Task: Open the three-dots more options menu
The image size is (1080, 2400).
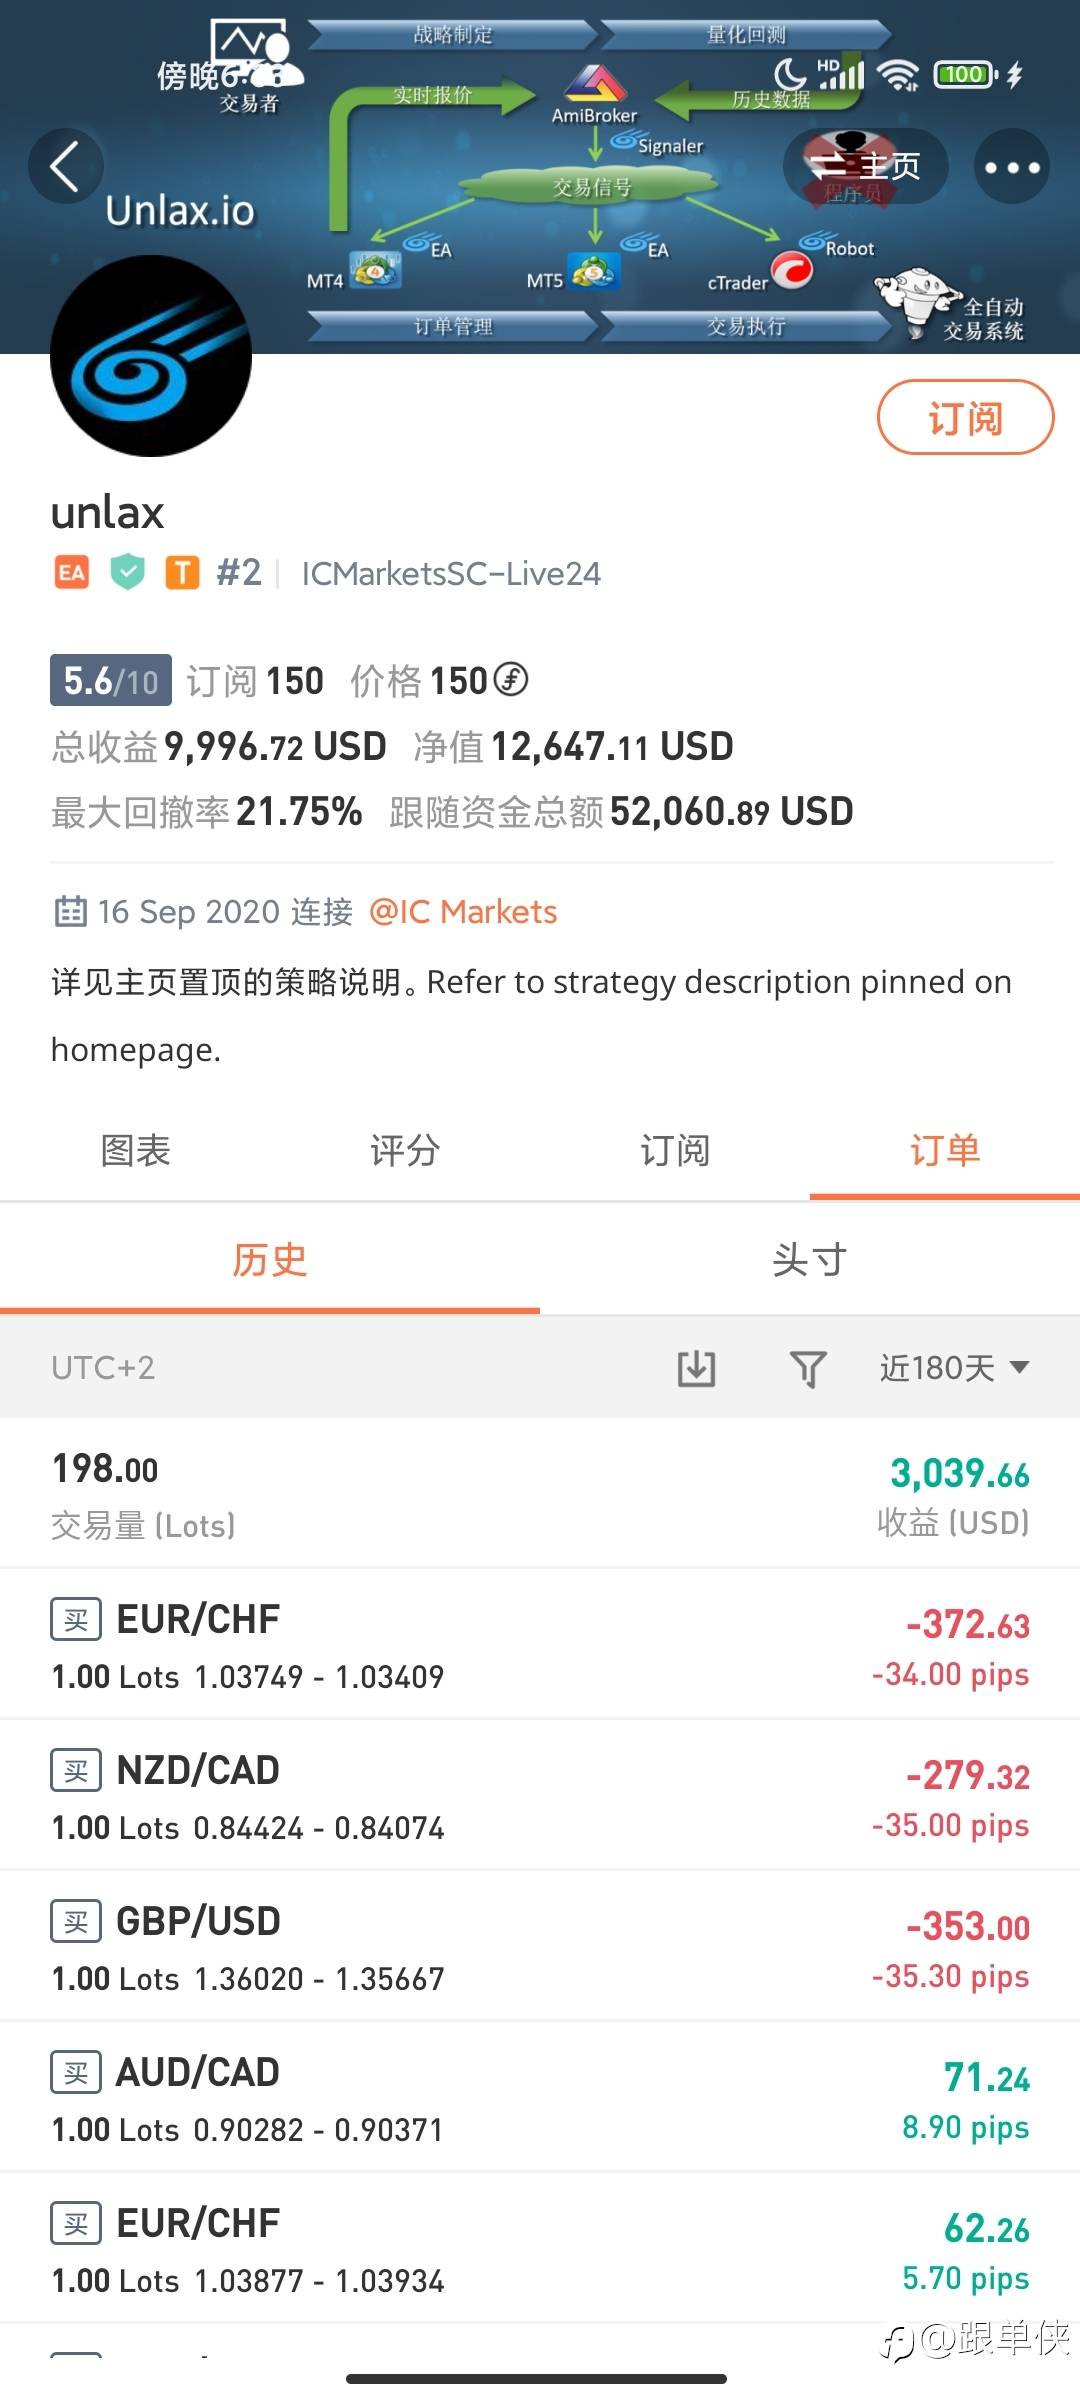Action: click(1011, 166)
